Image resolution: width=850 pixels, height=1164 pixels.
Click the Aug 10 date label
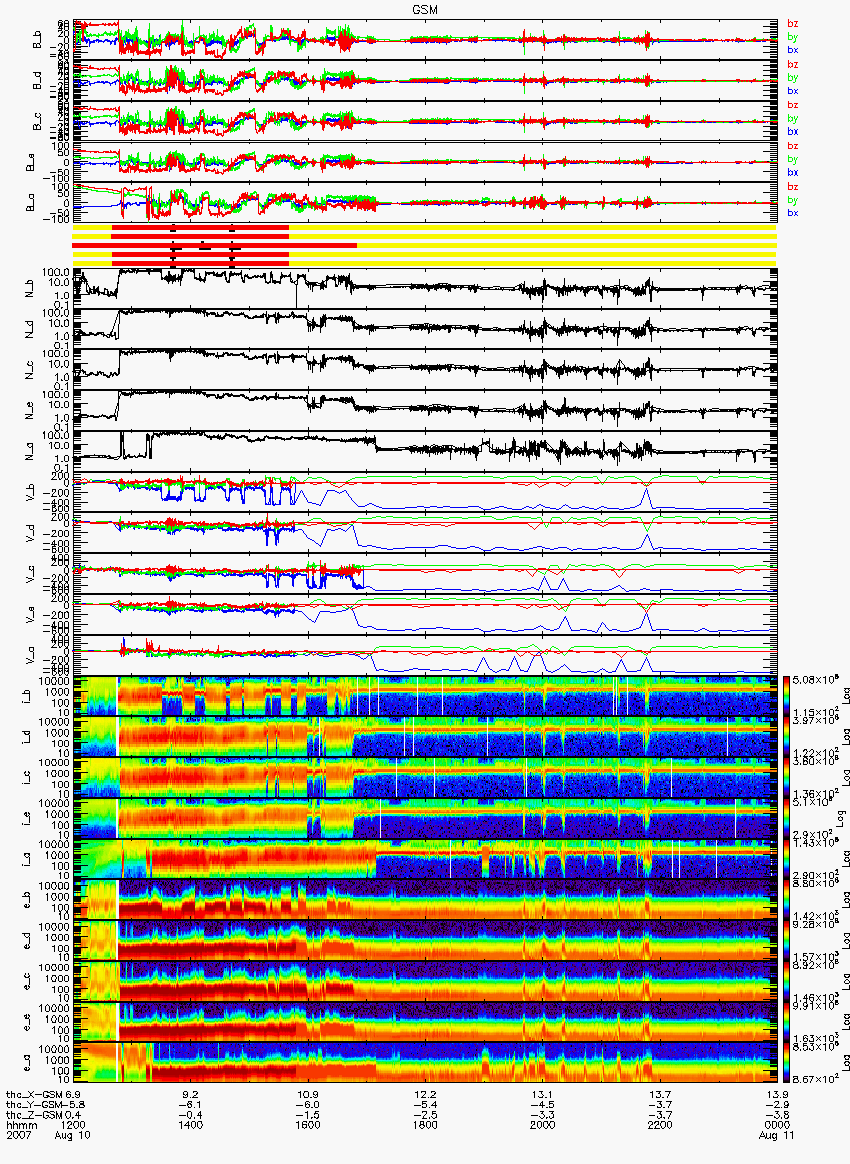click(x=73, y=1136)
